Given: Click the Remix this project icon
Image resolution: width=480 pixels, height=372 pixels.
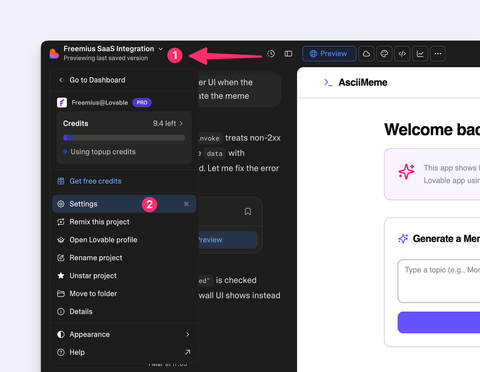Looking at the screenshot, I should point(61,222).
